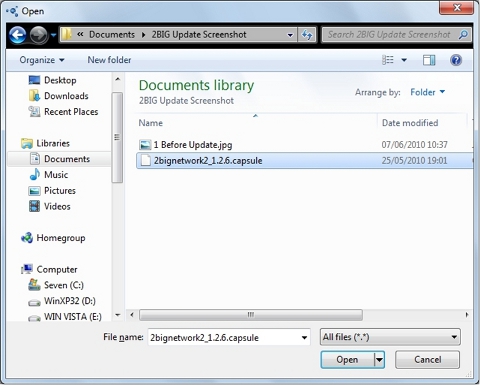This screenshot has width=480, height=385.
Task: Click the change view icon
Action: tap(388, 60)
